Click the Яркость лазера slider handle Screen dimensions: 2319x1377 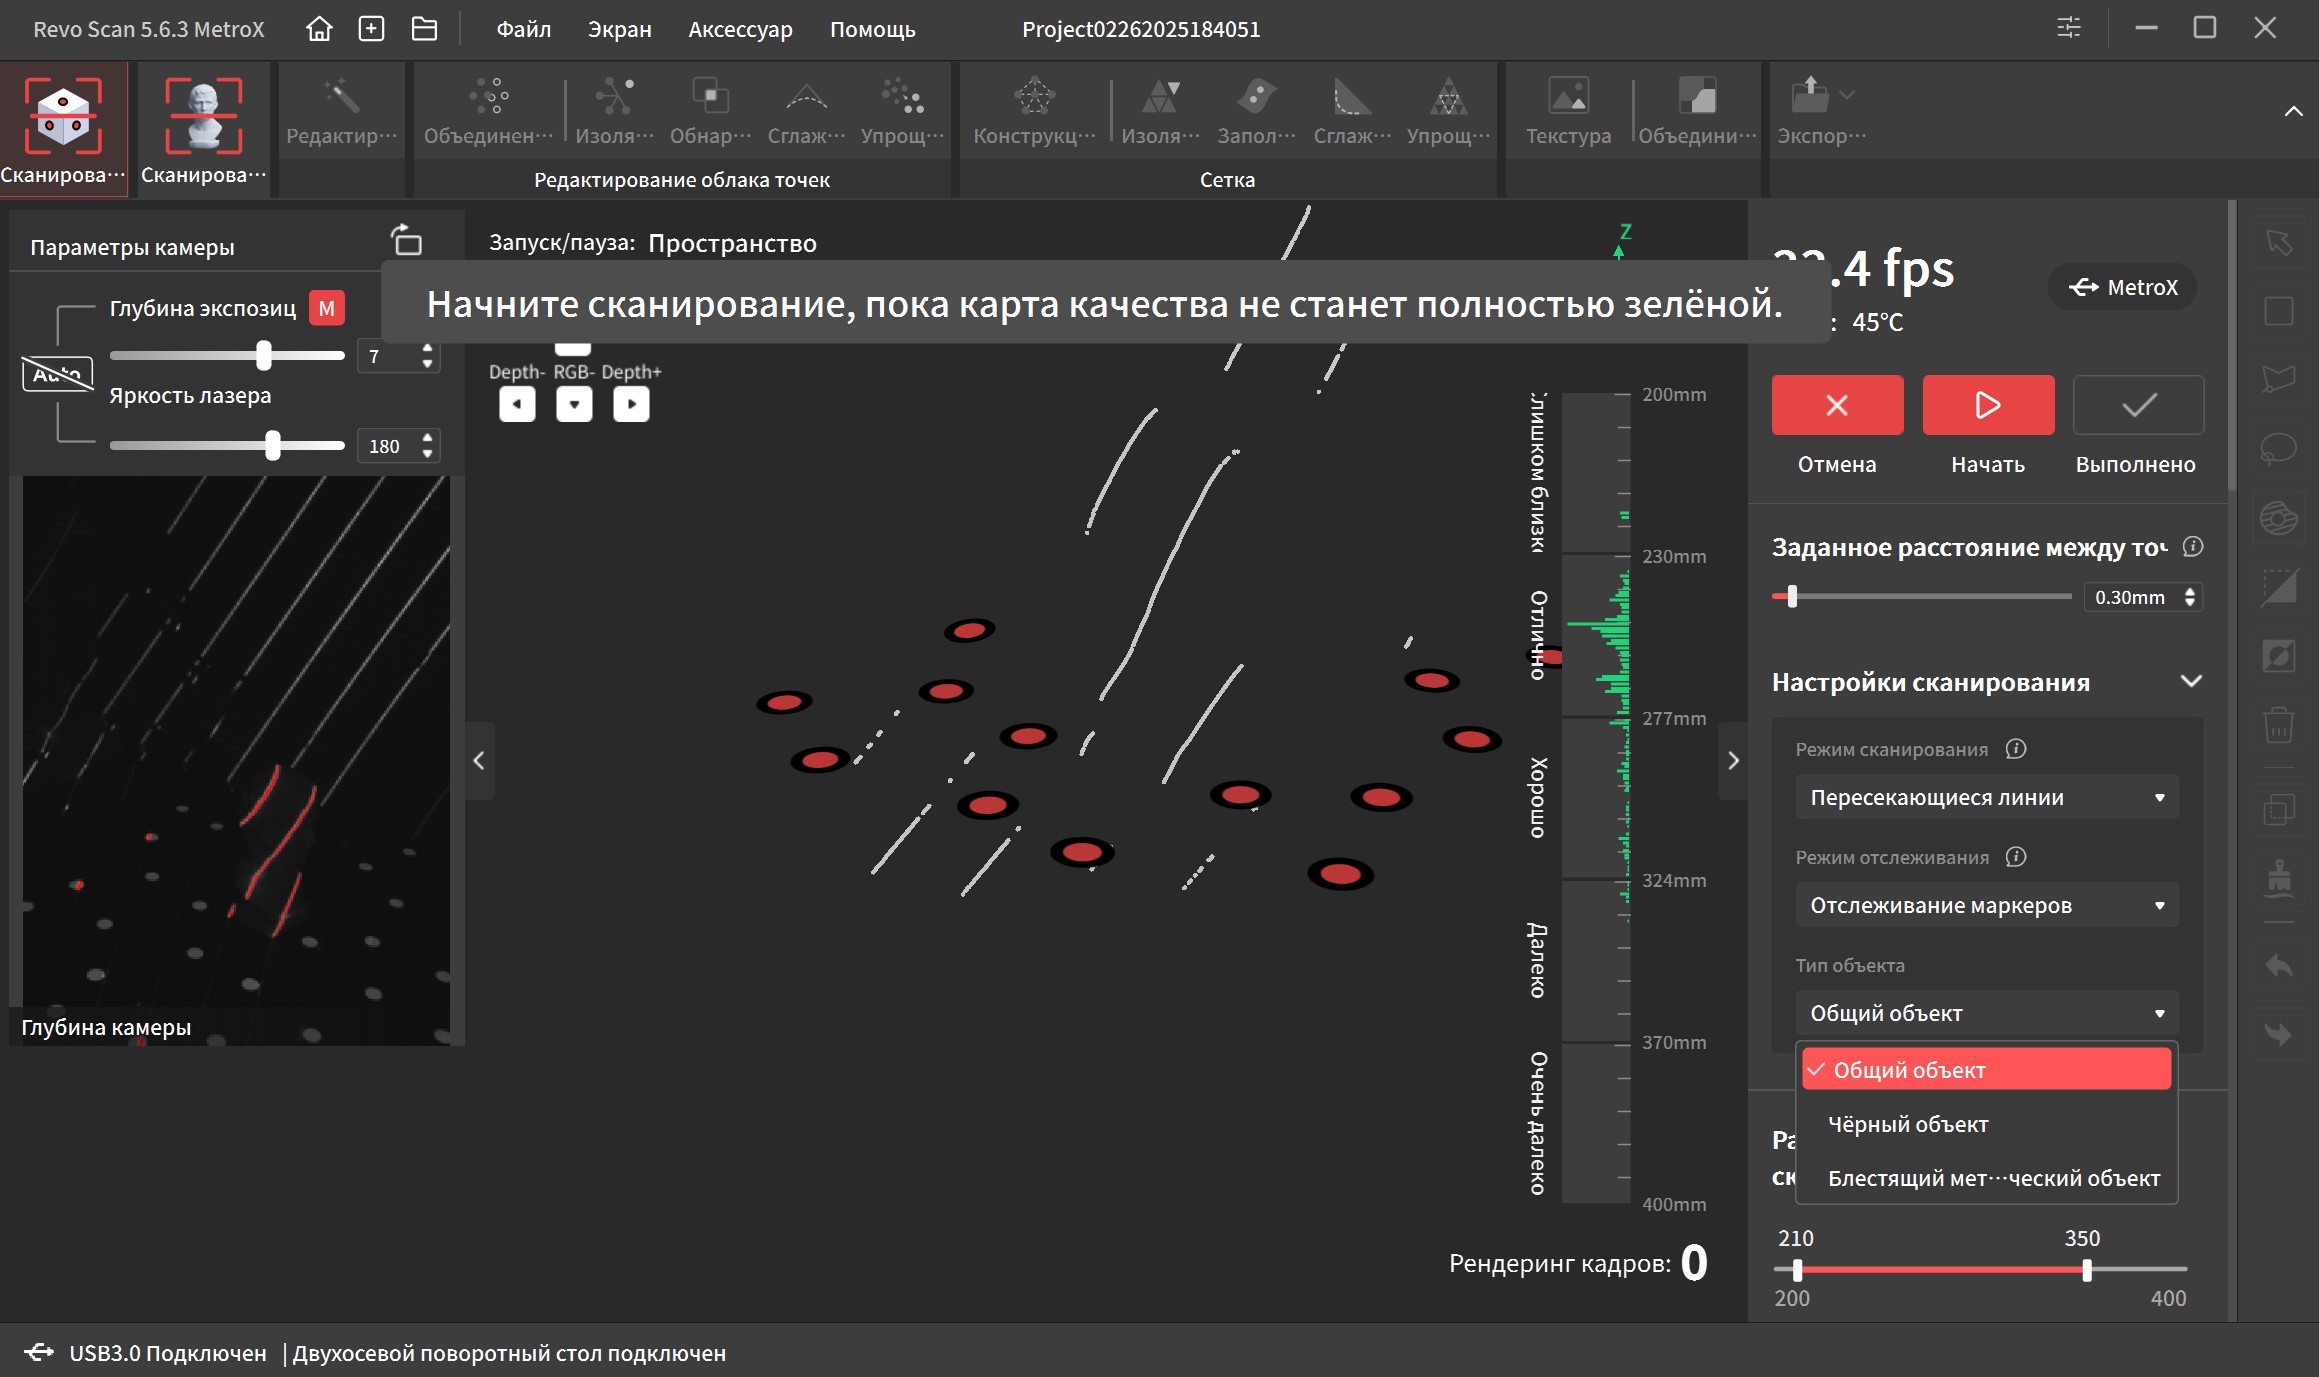click(273, 446)
